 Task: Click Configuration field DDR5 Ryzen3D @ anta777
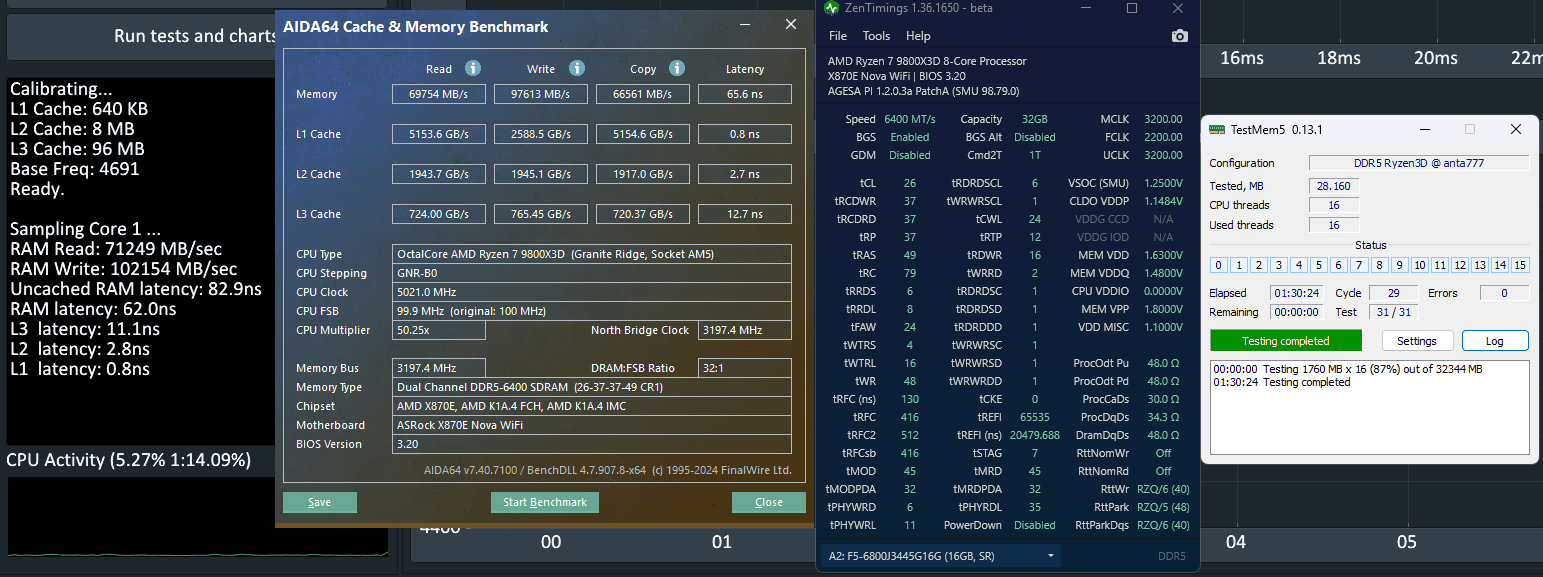coord(1419,163)
